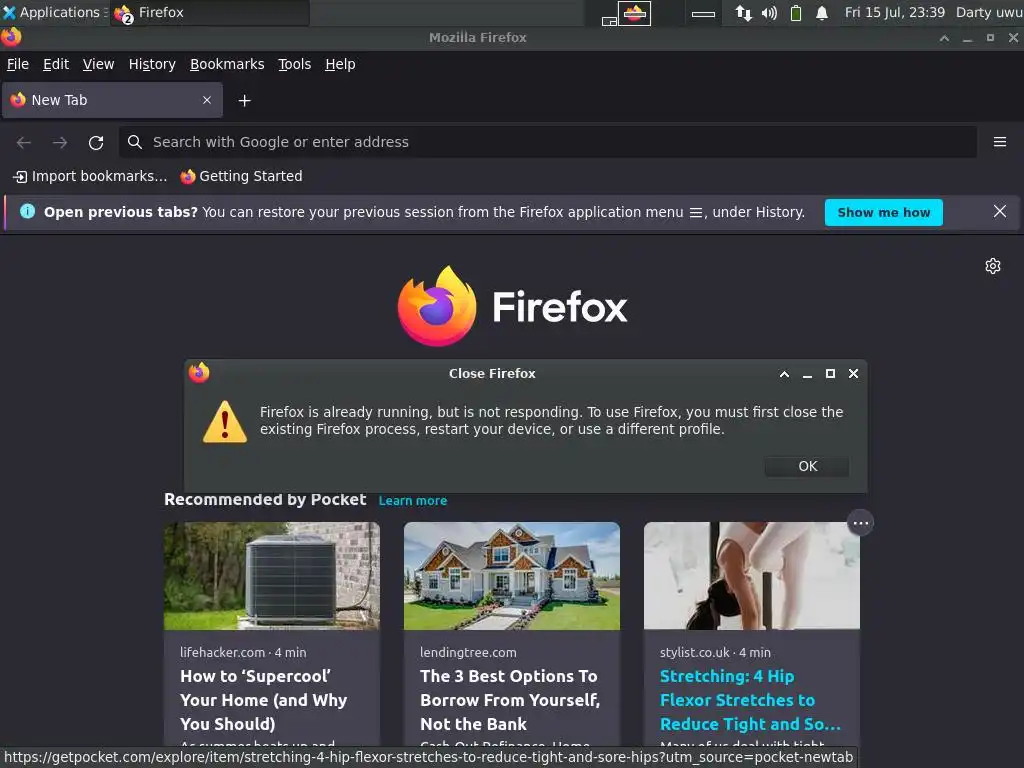Open the network connection tray icon
The width and height of the screenshot is (1024, 768).
pyautogui.click(x=743, y=12)
